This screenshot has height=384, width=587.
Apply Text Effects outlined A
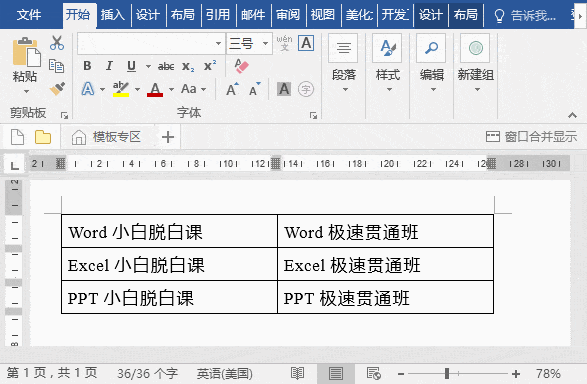[x=88, y=89]
